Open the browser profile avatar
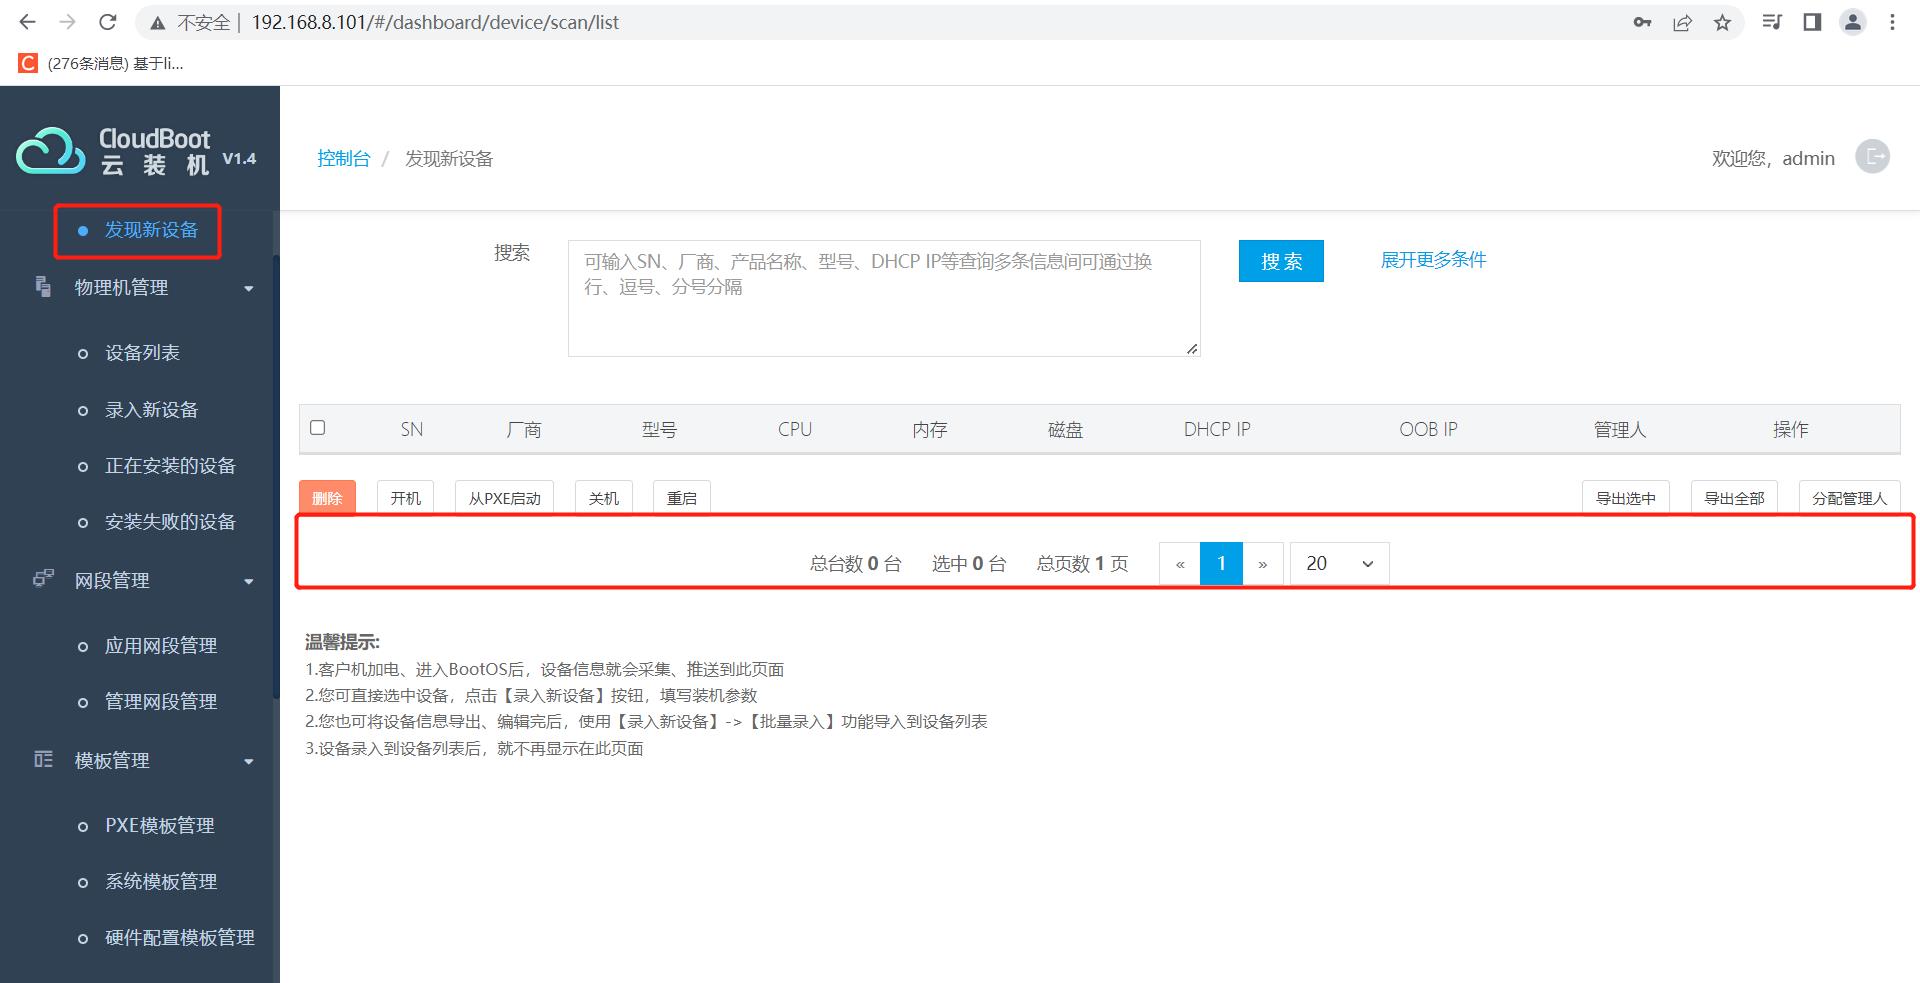 coord(1853,22)
